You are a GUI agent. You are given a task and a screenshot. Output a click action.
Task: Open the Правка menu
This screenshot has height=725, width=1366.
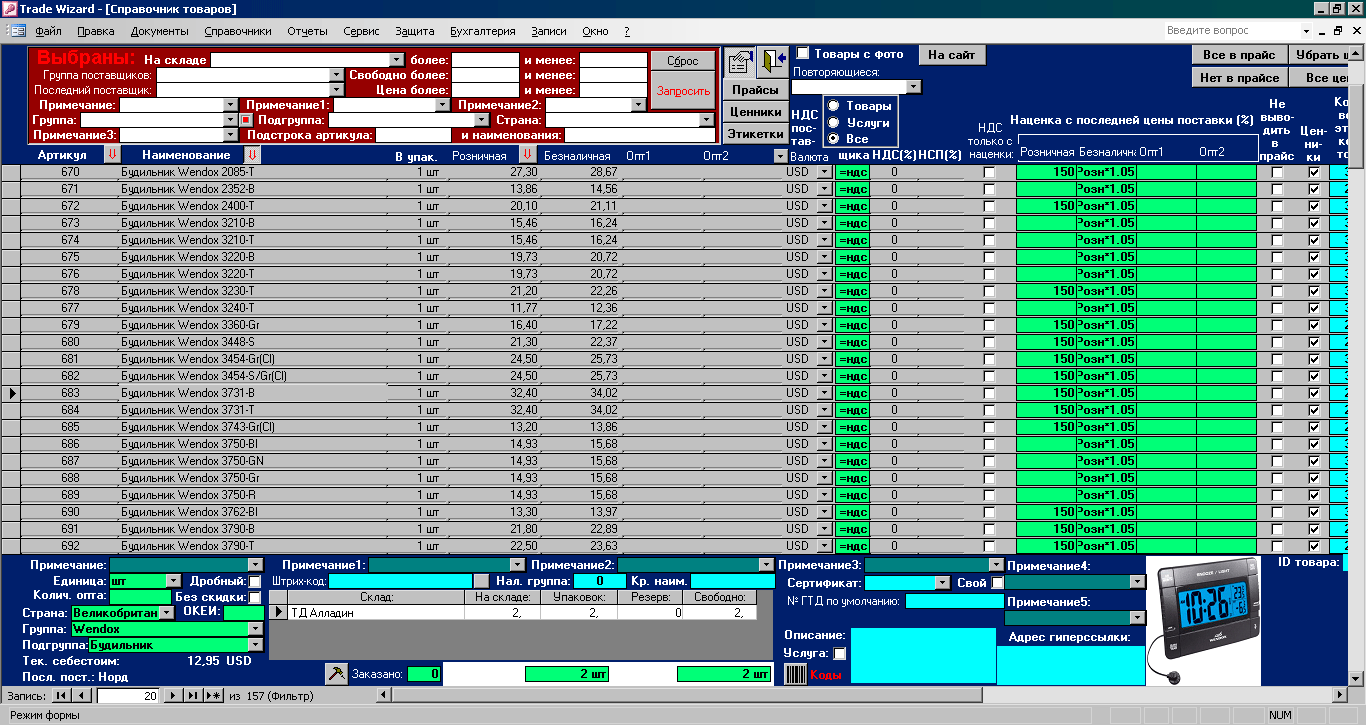point(96,31)
